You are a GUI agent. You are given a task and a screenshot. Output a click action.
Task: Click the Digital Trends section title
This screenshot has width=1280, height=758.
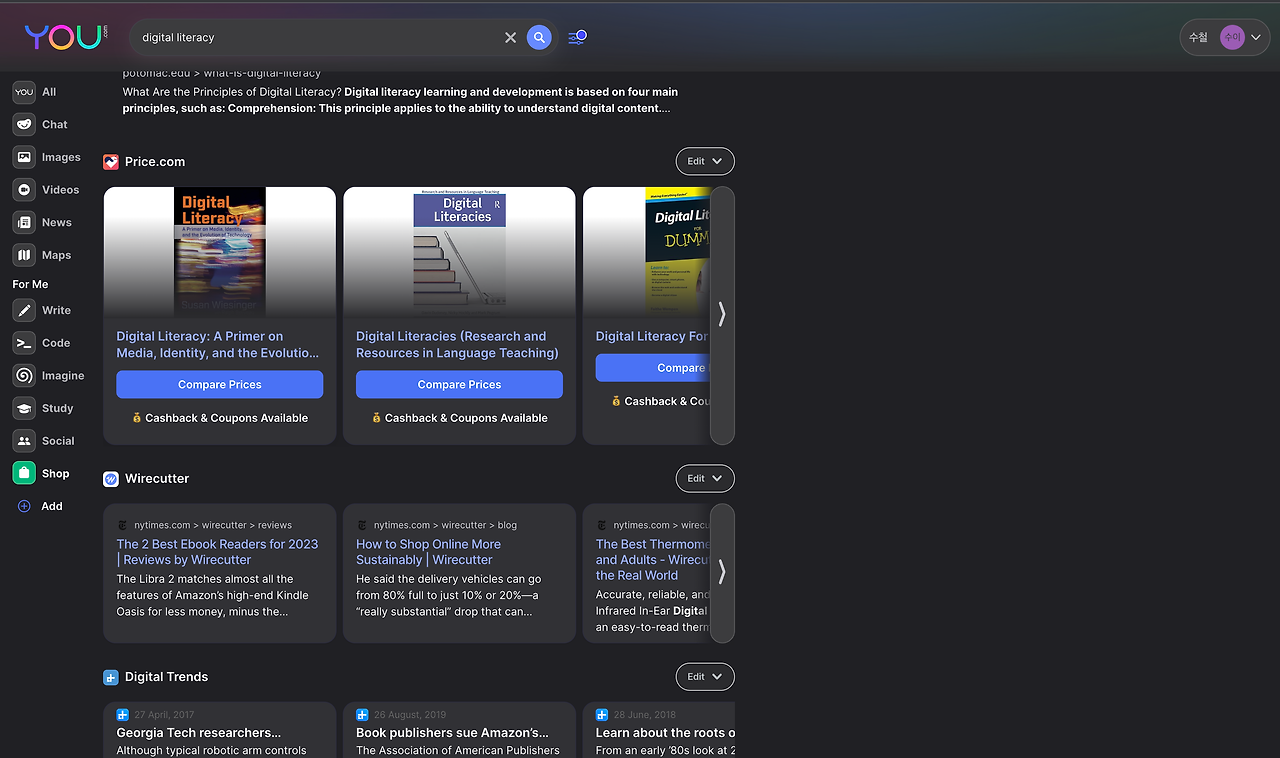tap(166, 677)
